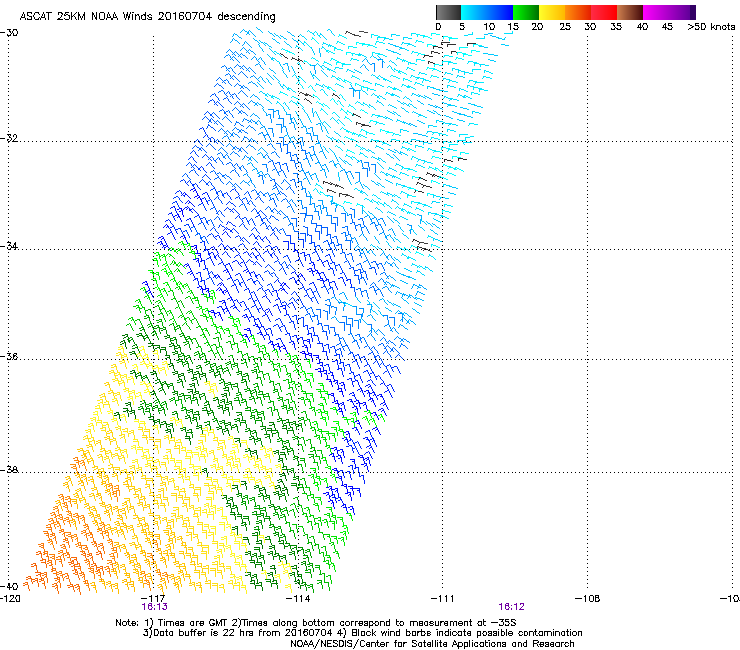Click the -38 latitude axis label
The height and width of the screenshot is (650, 740).
(9, 470)
